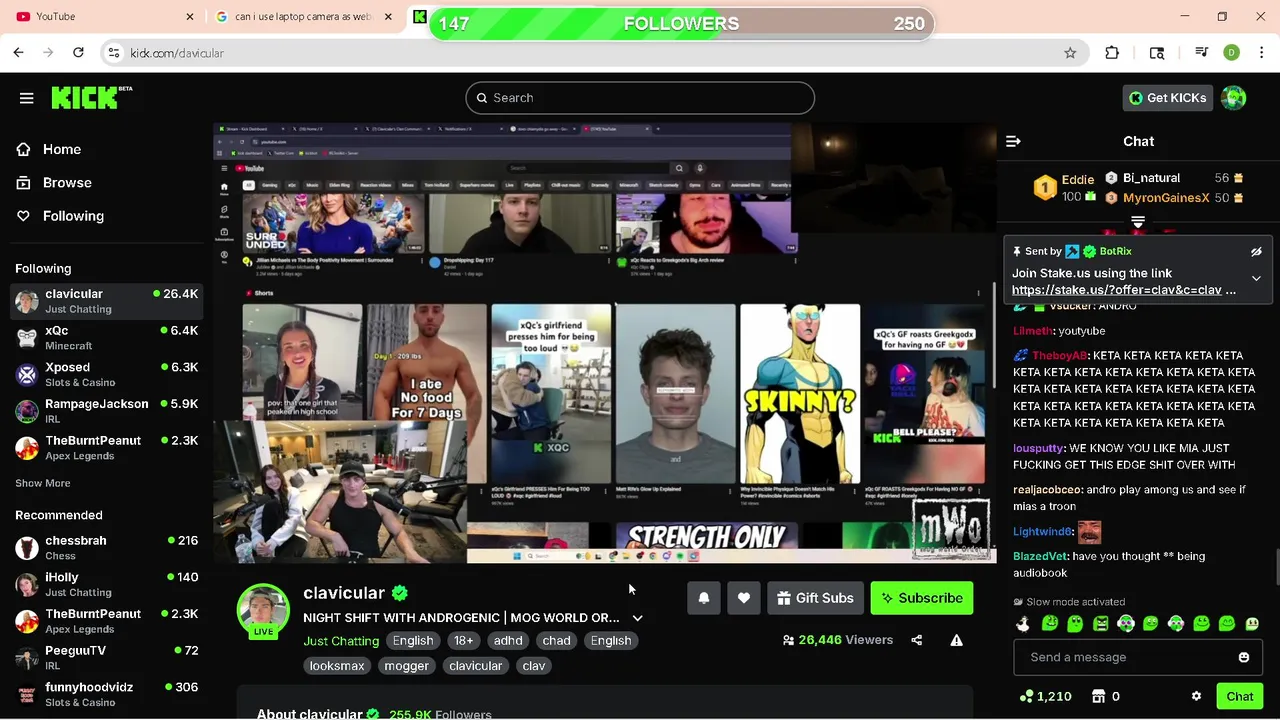Hide the pinned BotRix message
The height and width of the screenshot is (720, 1280).
1256,252
